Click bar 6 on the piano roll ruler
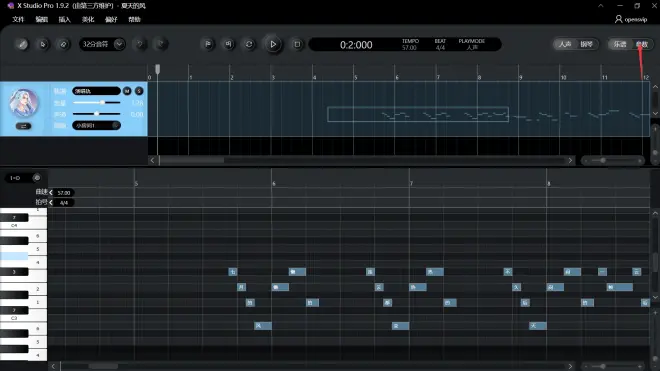Image resolution: width=660 pixels, height=371 pixels. click(274, 184)
